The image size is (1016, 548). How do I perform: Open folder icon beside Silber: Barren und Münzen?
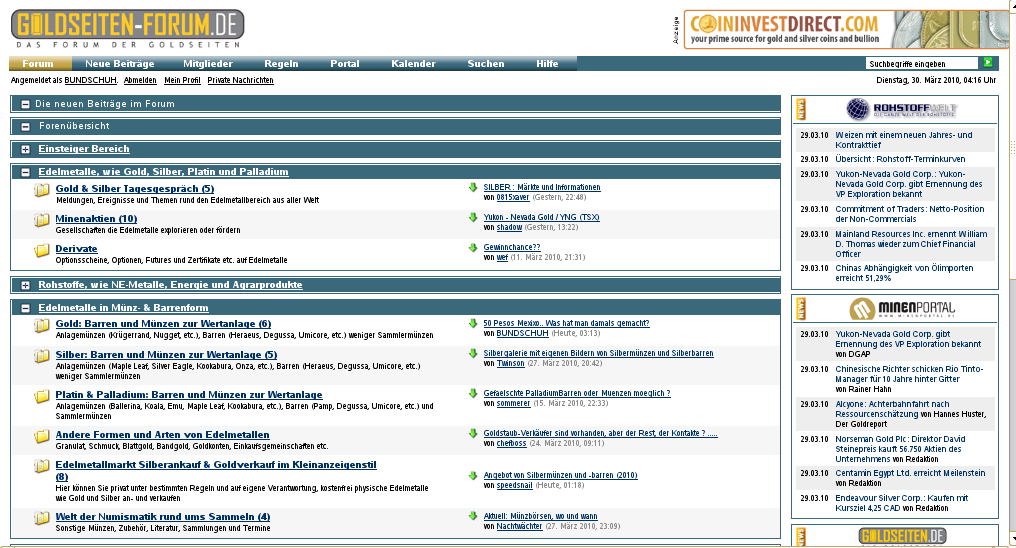[41, 356]
